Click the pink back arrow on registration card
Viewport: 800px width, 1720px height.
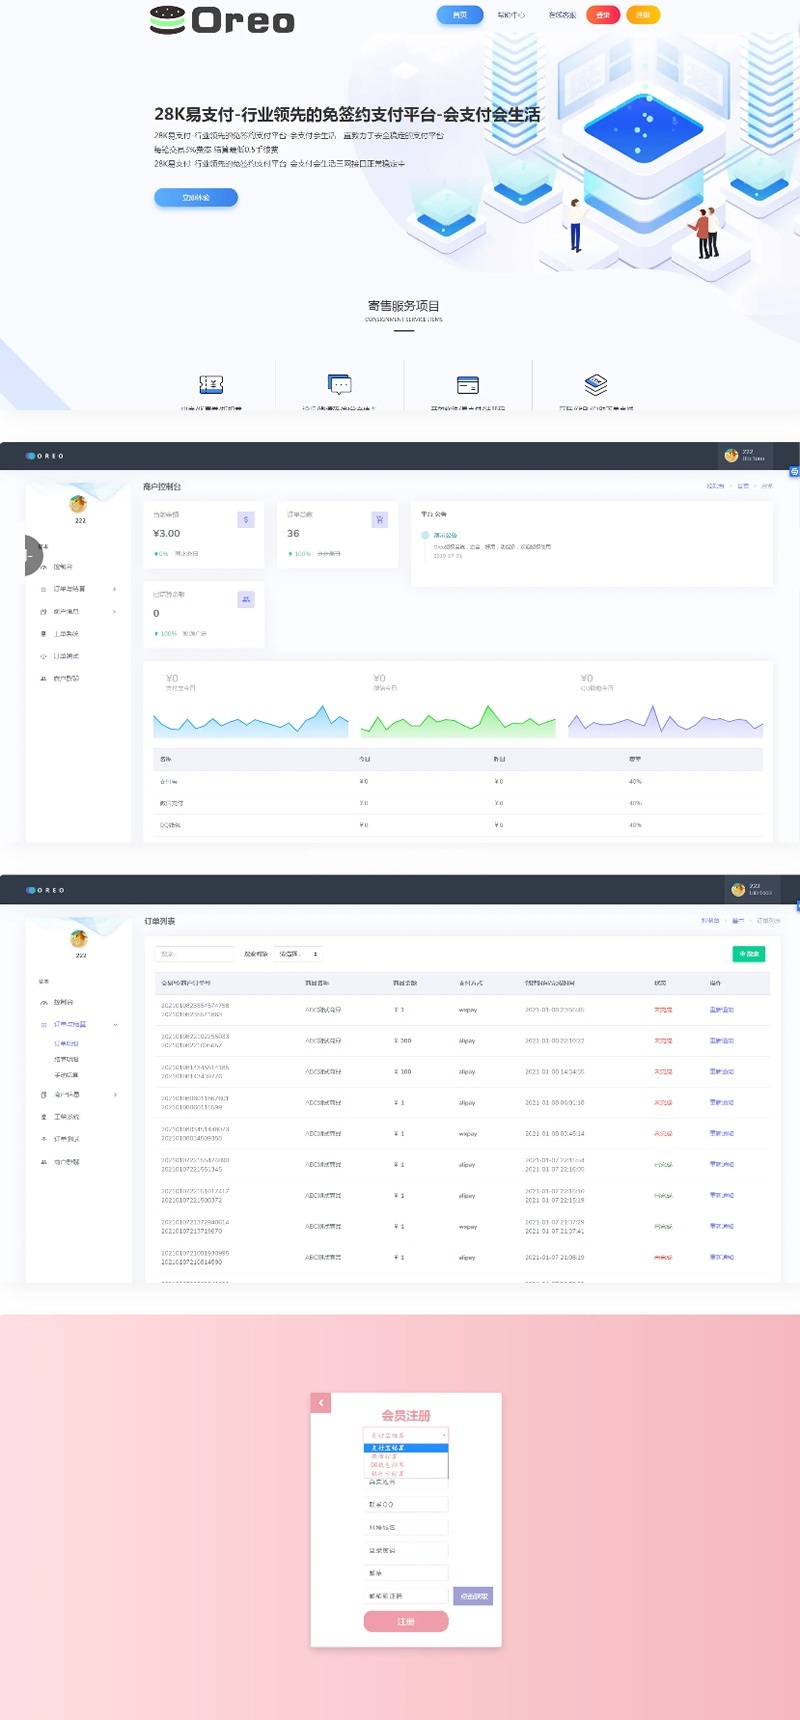coord(321,1403)
